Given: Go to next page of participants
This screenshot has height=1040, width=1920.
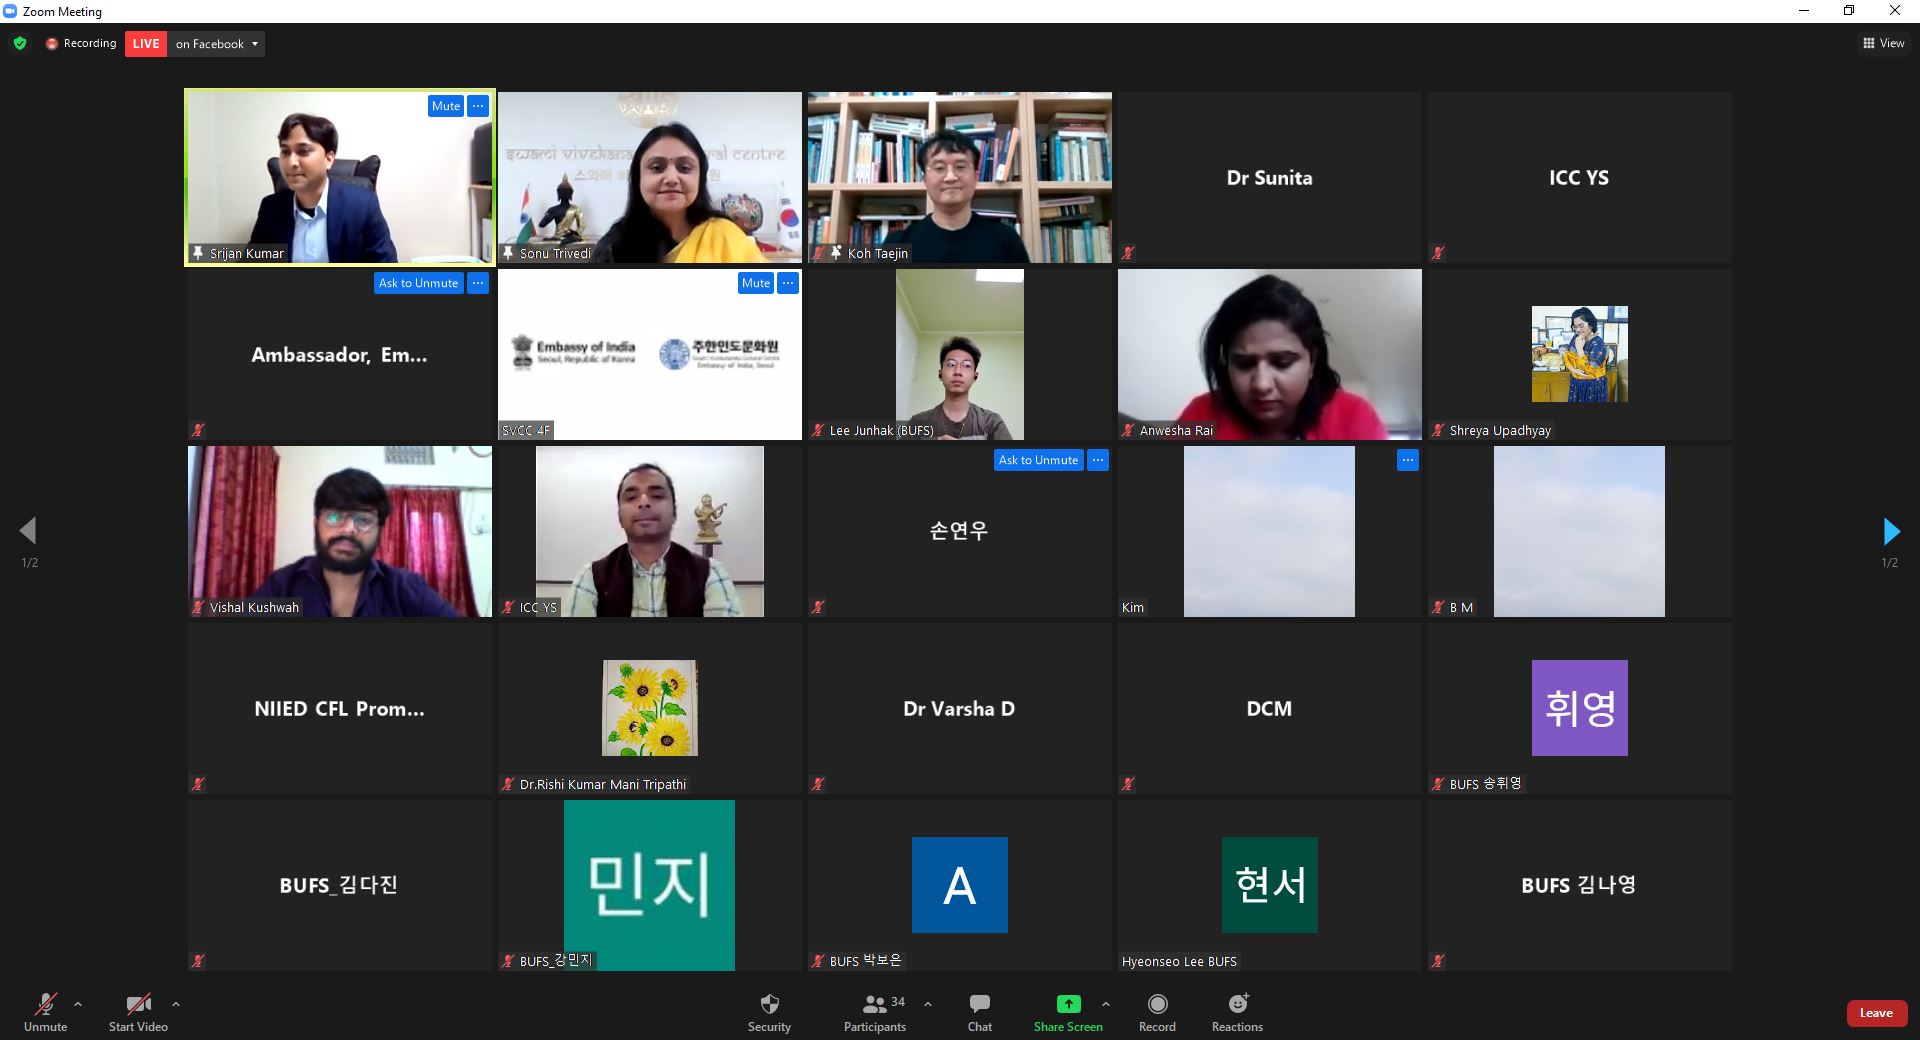Looking at the screenshot, I should click(1890, 531).
